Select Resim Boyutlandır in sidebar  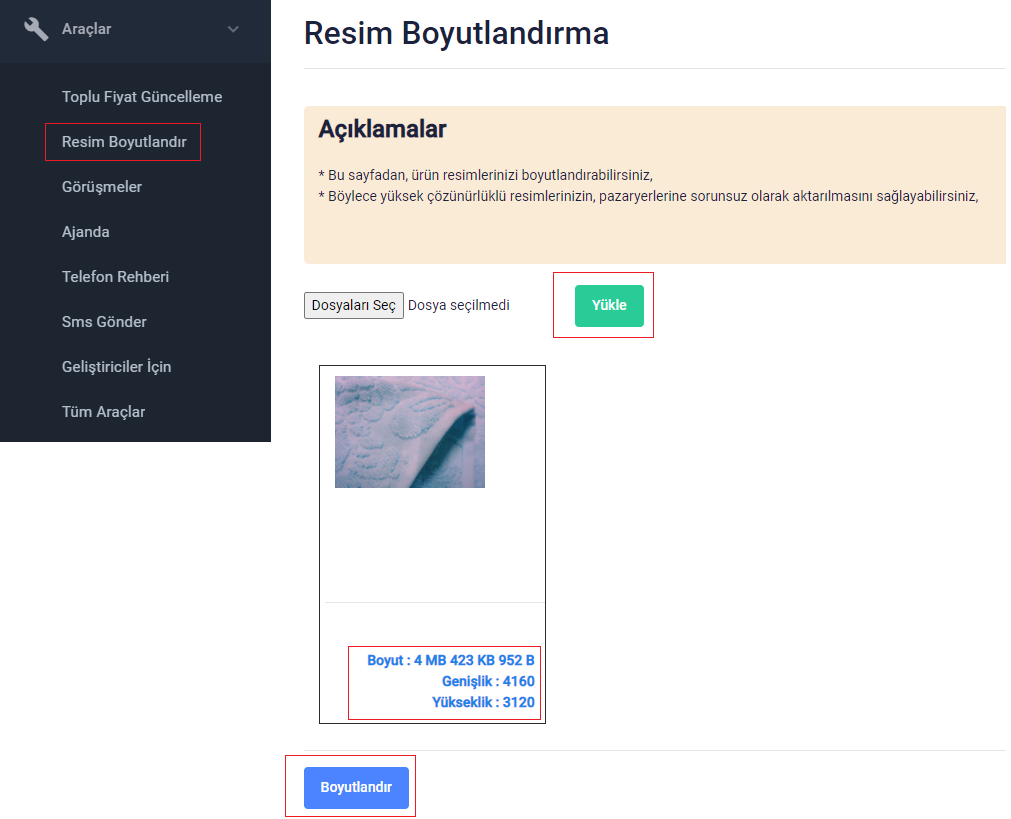point(124,142)
